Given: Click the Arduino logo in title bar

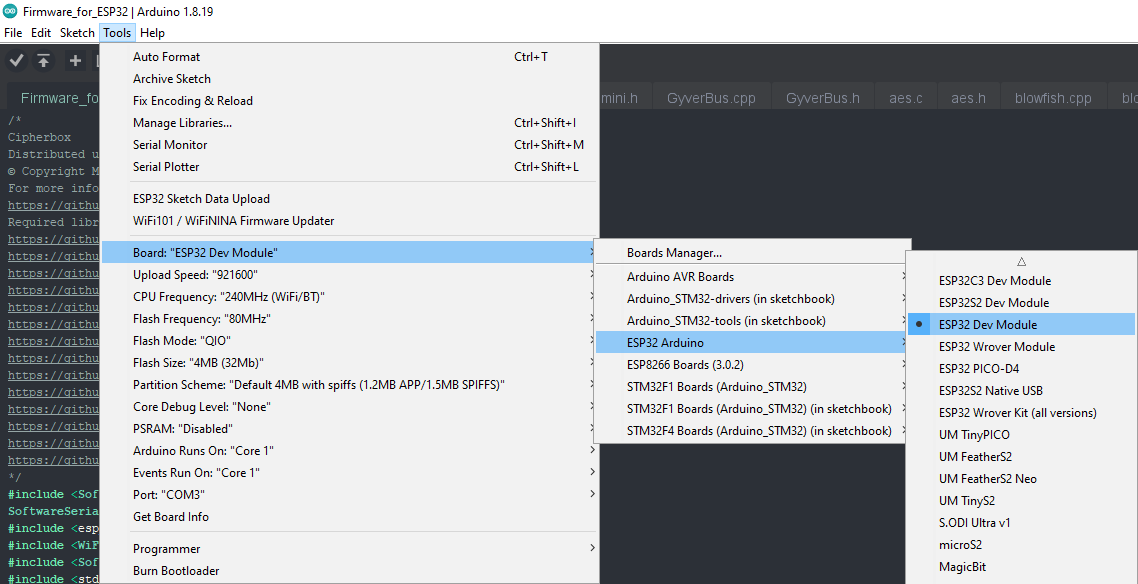Looking at the screenshot, I should coord(10,12).
